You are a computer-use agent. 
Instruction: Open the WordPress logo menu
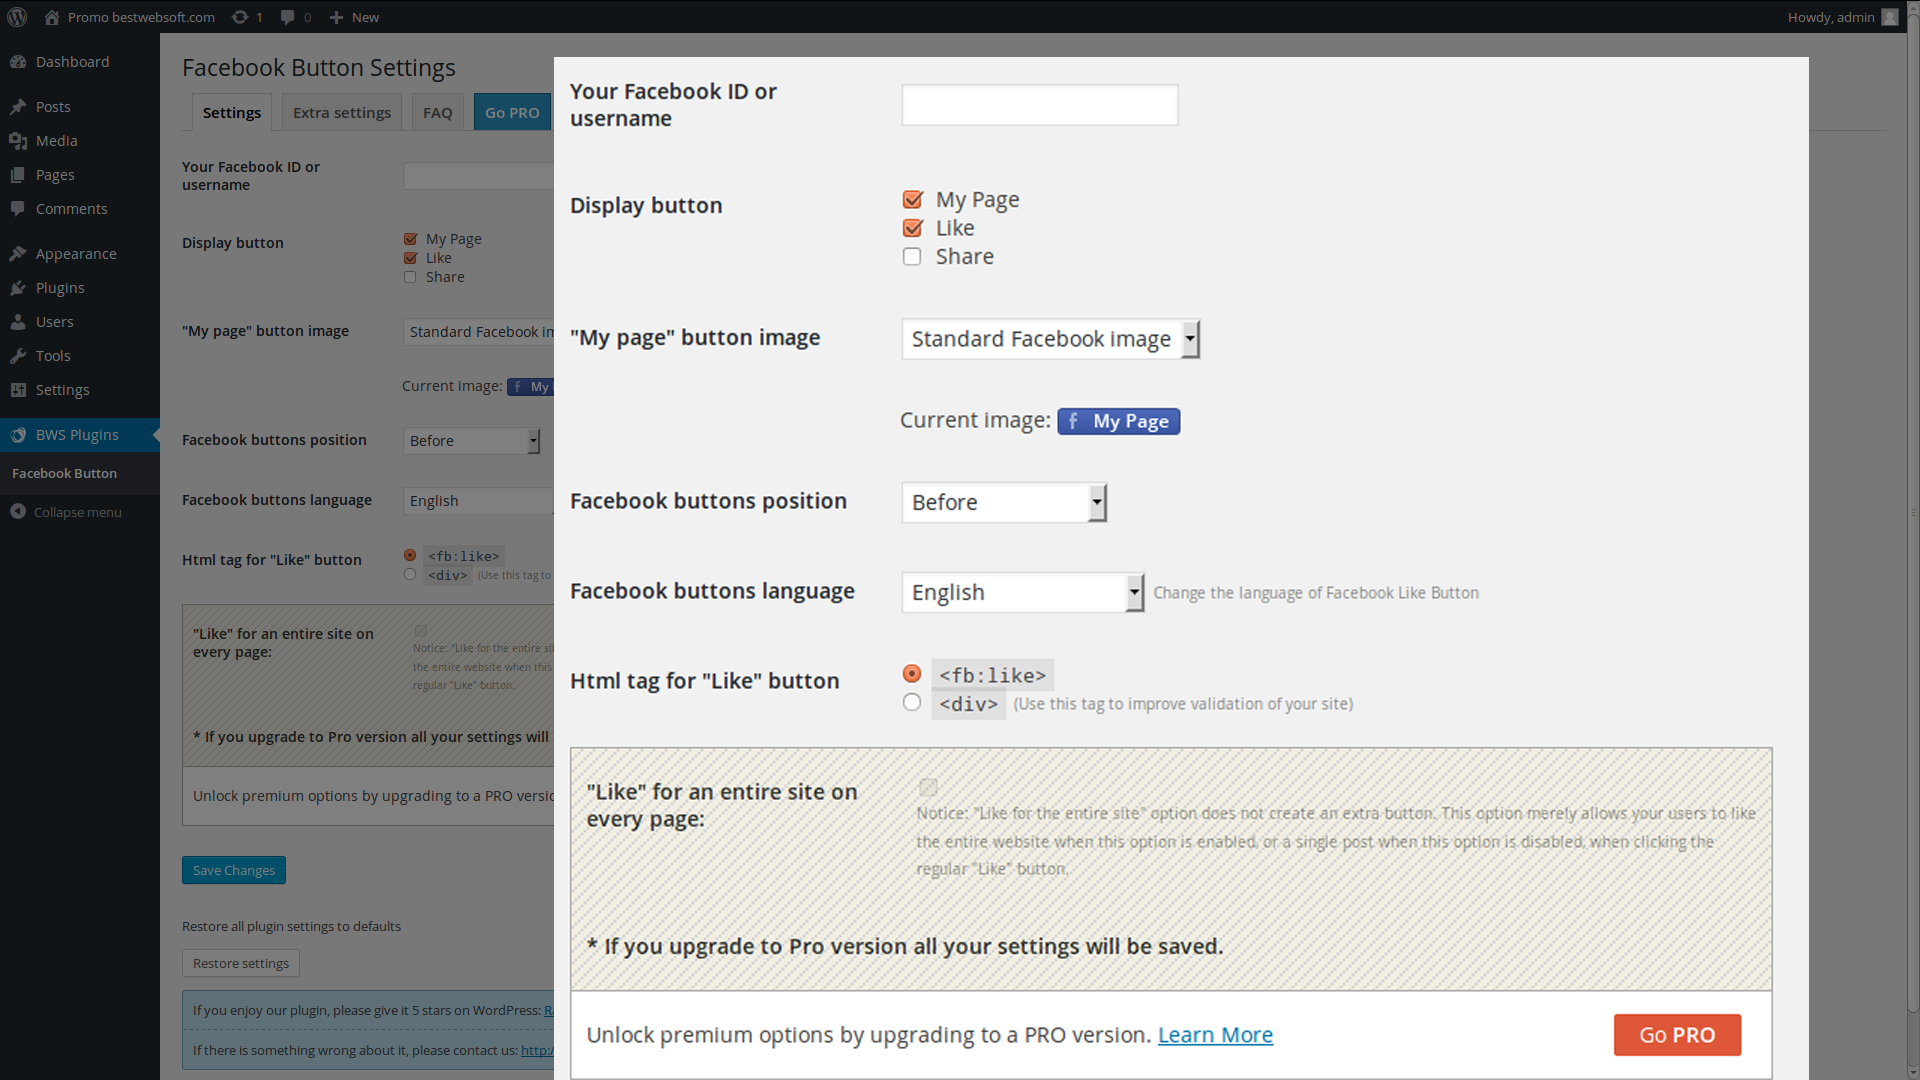[17, 17]
